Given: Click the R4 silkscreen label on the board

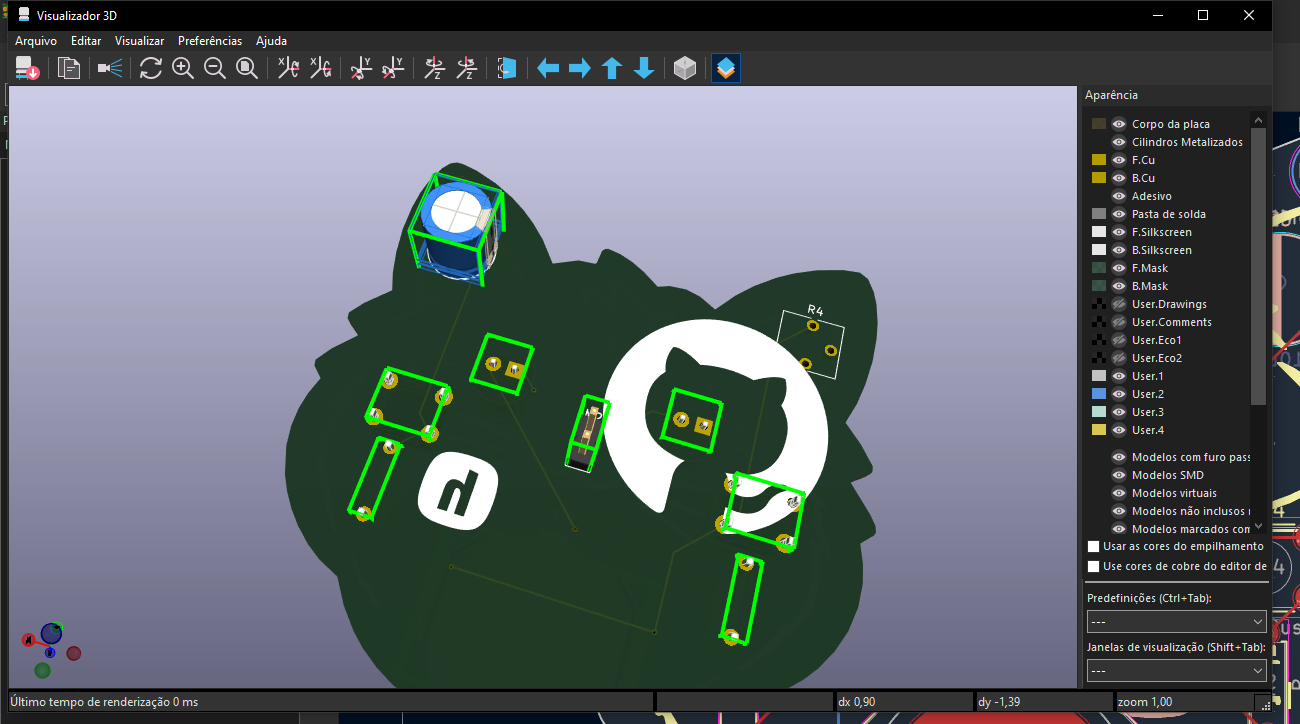Looking at the screenshot, I should pos(815,309).
